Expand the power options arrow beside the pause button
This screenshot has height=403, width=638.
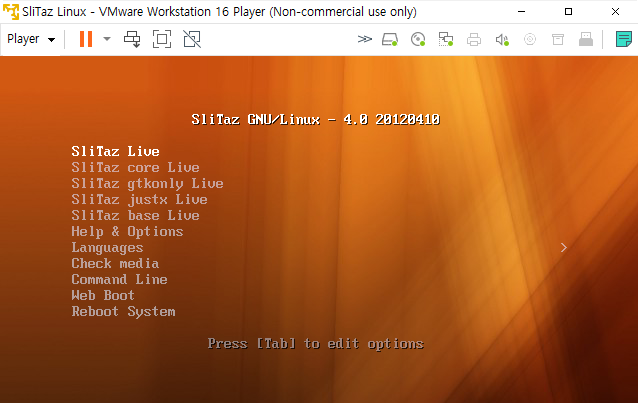tap(107, 39)
